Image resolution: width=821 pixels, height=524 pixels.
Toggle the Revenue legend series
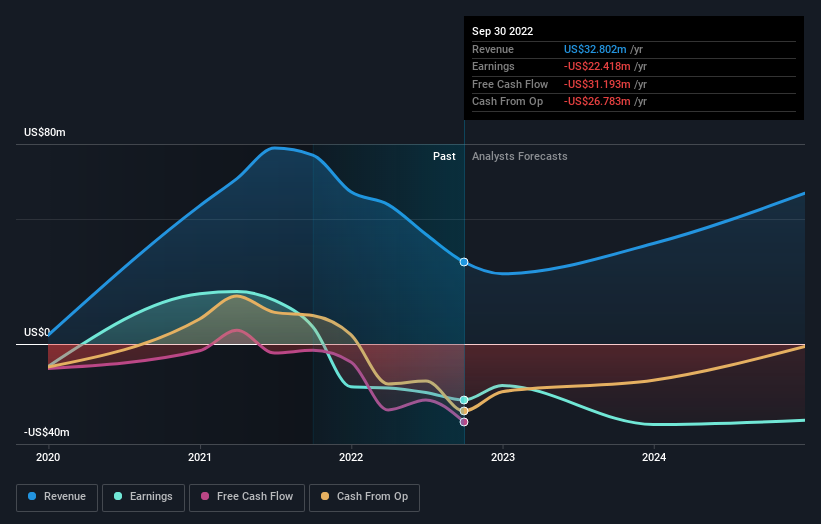[57, 497]
